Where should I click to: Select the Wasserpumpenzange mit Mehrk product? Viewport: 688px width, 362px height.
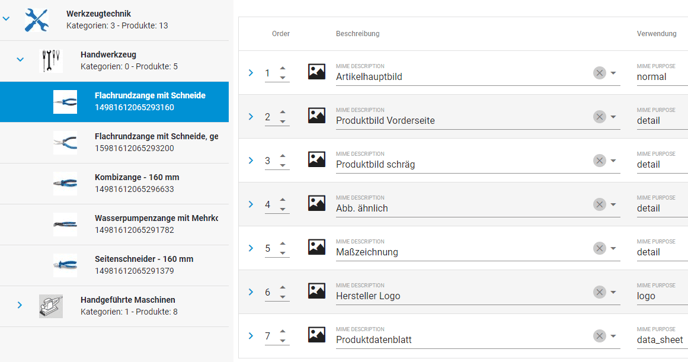tap(114, 224)
